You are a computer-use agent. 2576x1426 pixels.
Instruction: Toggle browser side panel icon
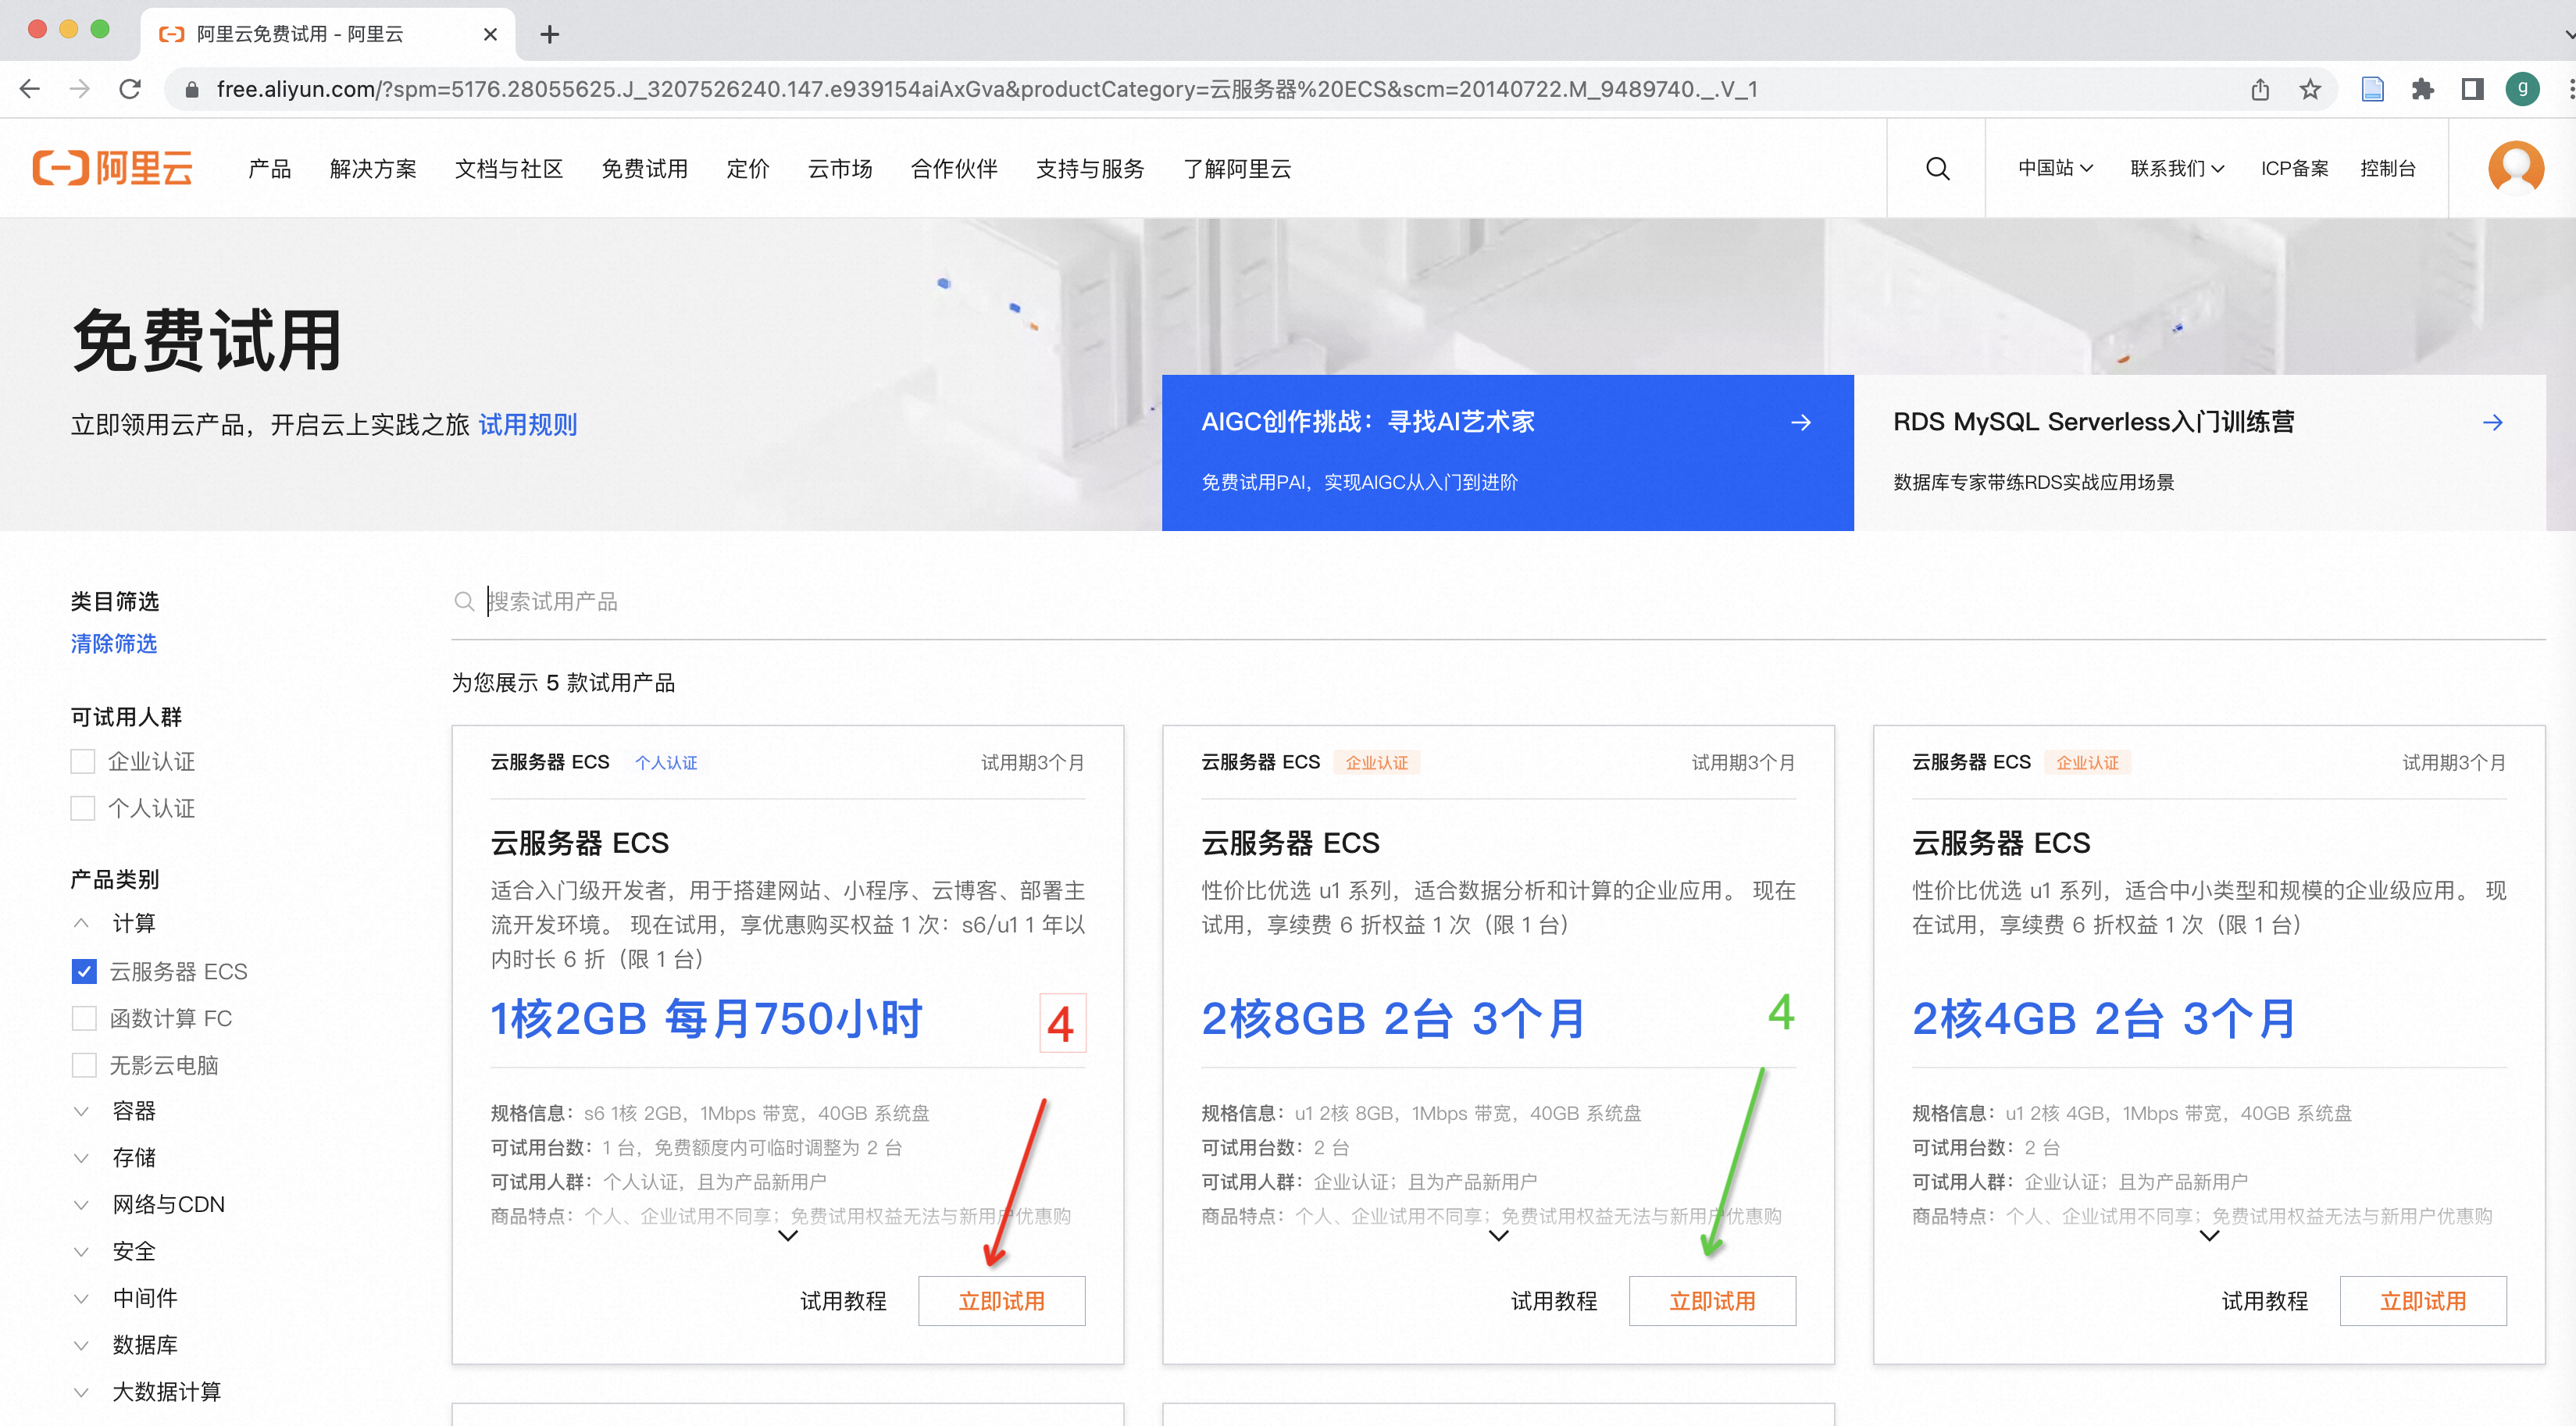[2472, 90]
